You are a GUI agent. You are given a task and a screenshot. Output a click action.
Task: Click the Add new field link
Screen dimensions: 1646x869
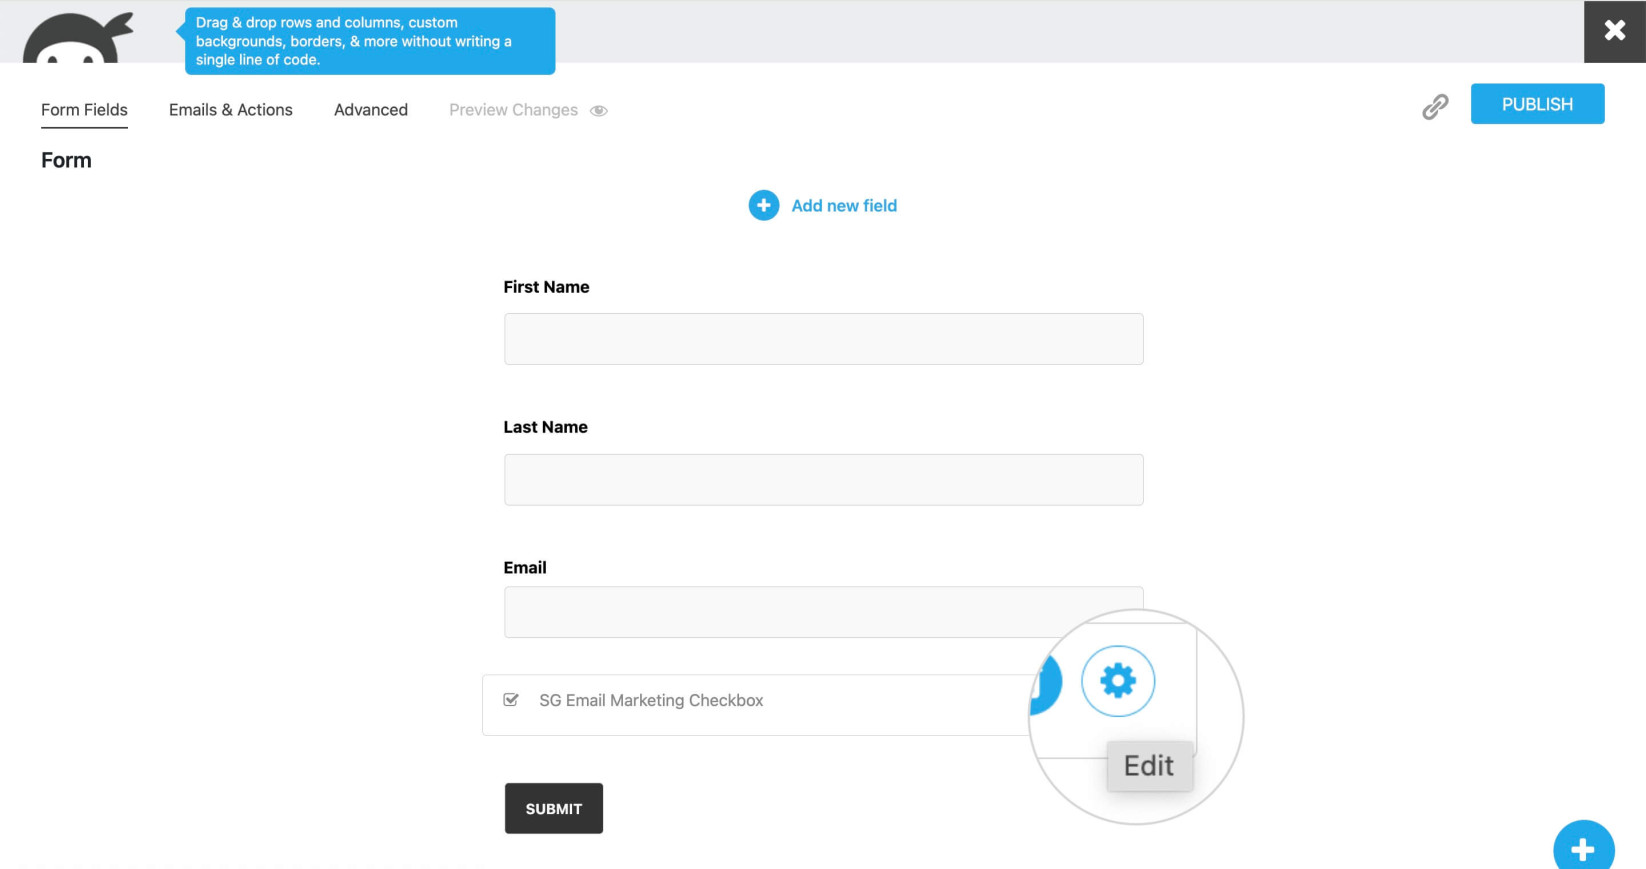pyautogui.click(x=844, y=205)
